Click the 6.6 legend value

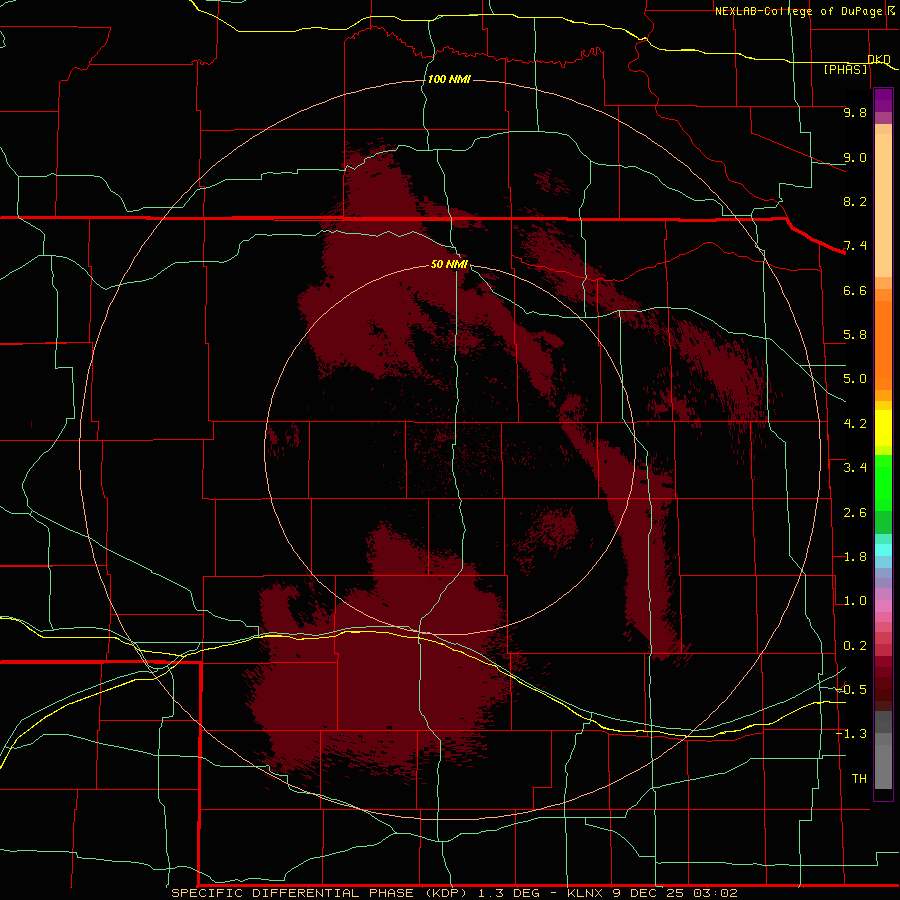(x=855, y=290)
